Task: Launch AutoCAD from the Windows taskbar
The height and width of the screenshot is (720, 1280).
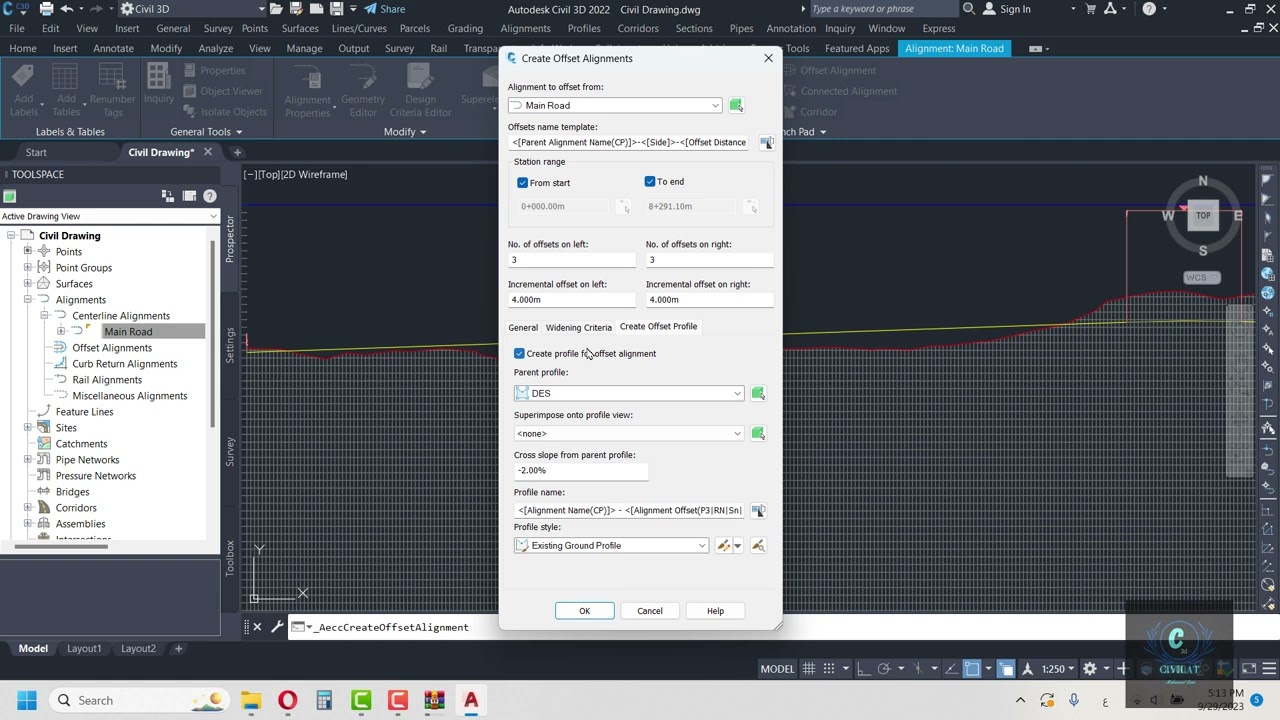Action: [471, 700]
